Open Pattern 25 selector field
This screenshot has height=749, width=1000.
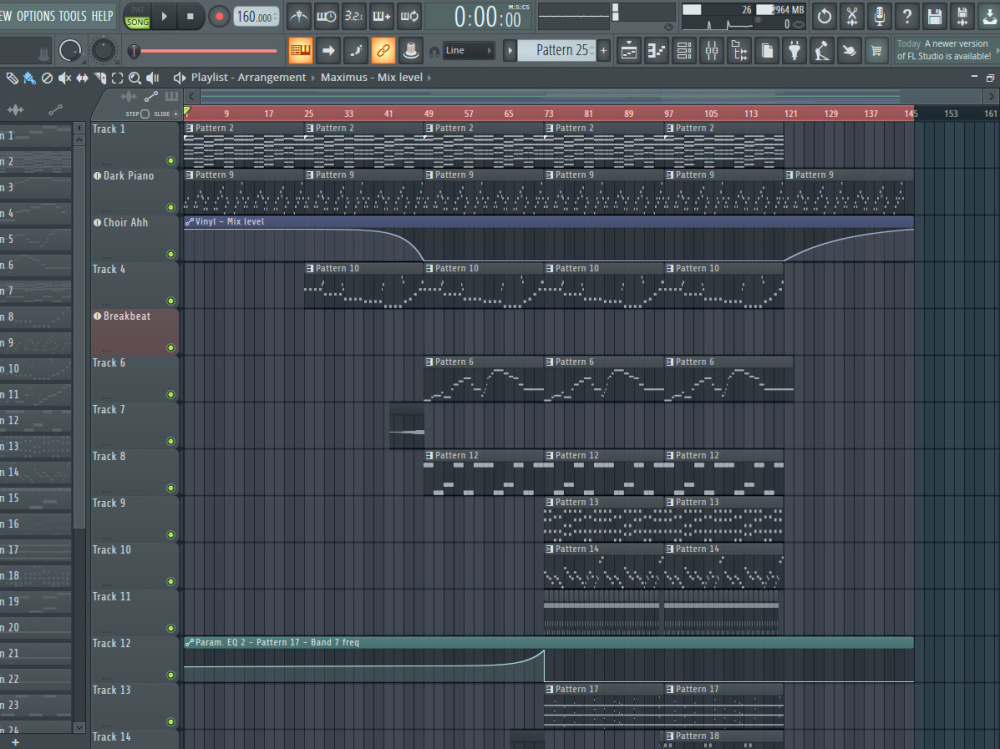556,50
